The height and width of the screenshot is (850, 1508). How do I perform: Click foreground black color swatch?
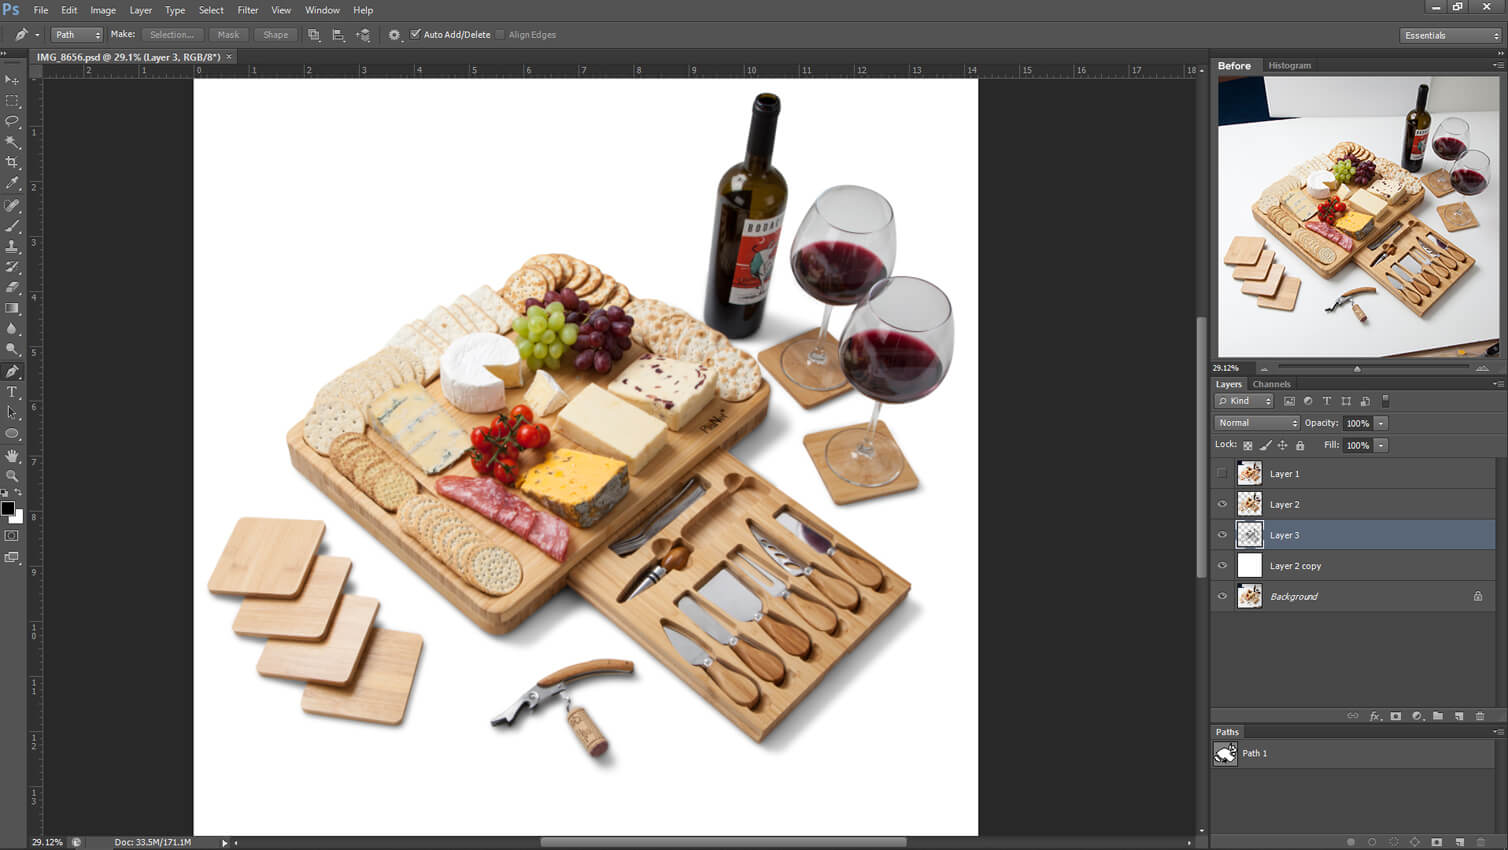click(8, 509)
